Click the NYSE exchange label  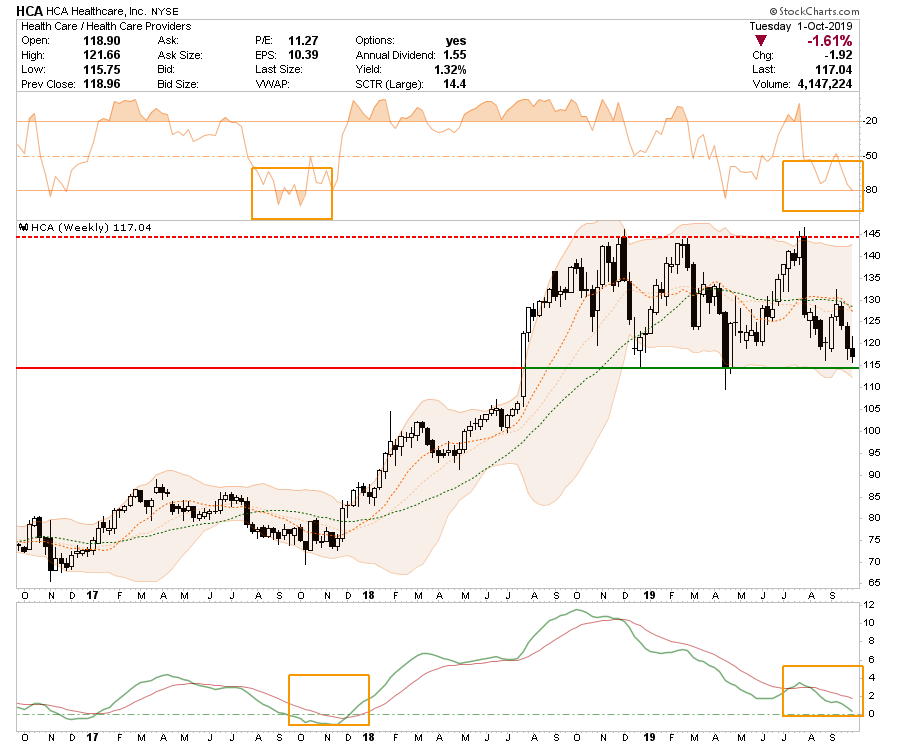pos(164,11)
